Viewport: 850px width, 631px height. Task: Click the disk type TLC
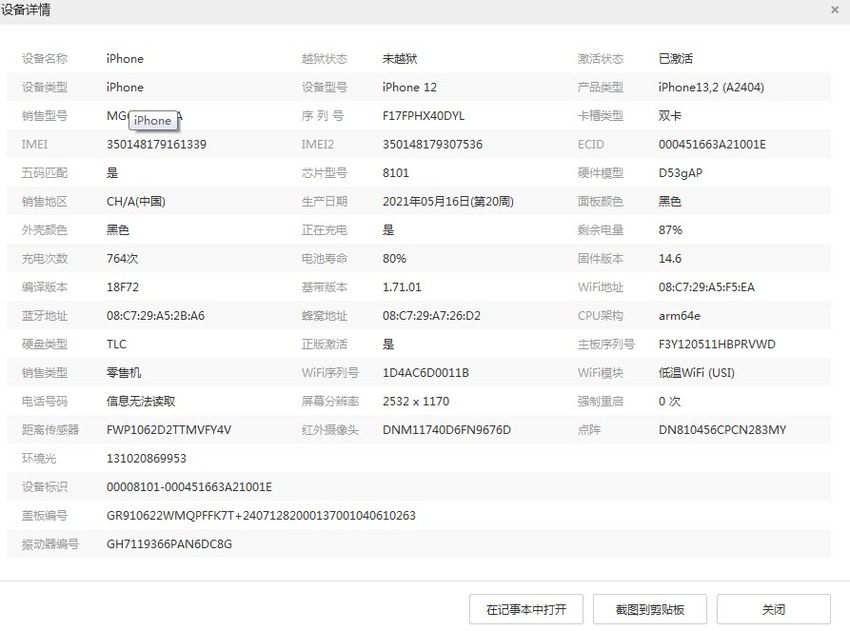coord(117,344)
